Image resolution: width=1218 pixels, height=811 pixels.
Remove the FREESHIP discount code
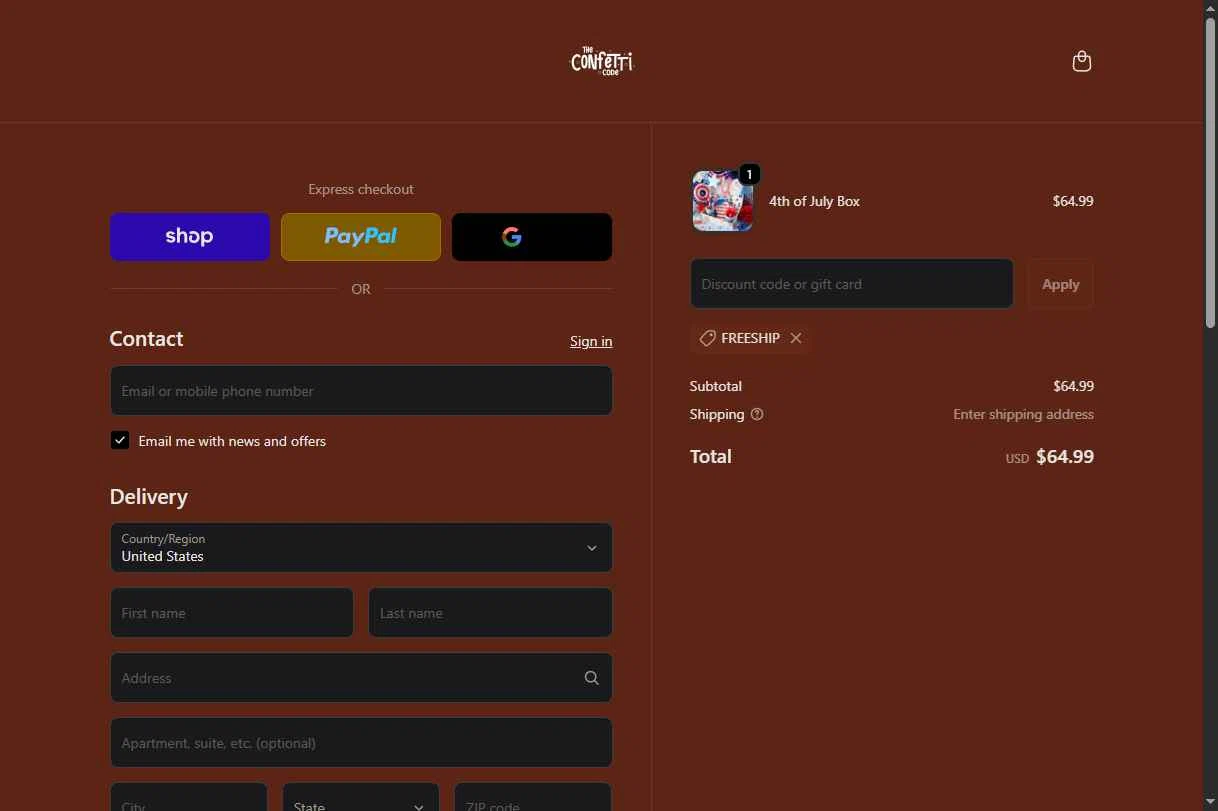tap(796, 338)
